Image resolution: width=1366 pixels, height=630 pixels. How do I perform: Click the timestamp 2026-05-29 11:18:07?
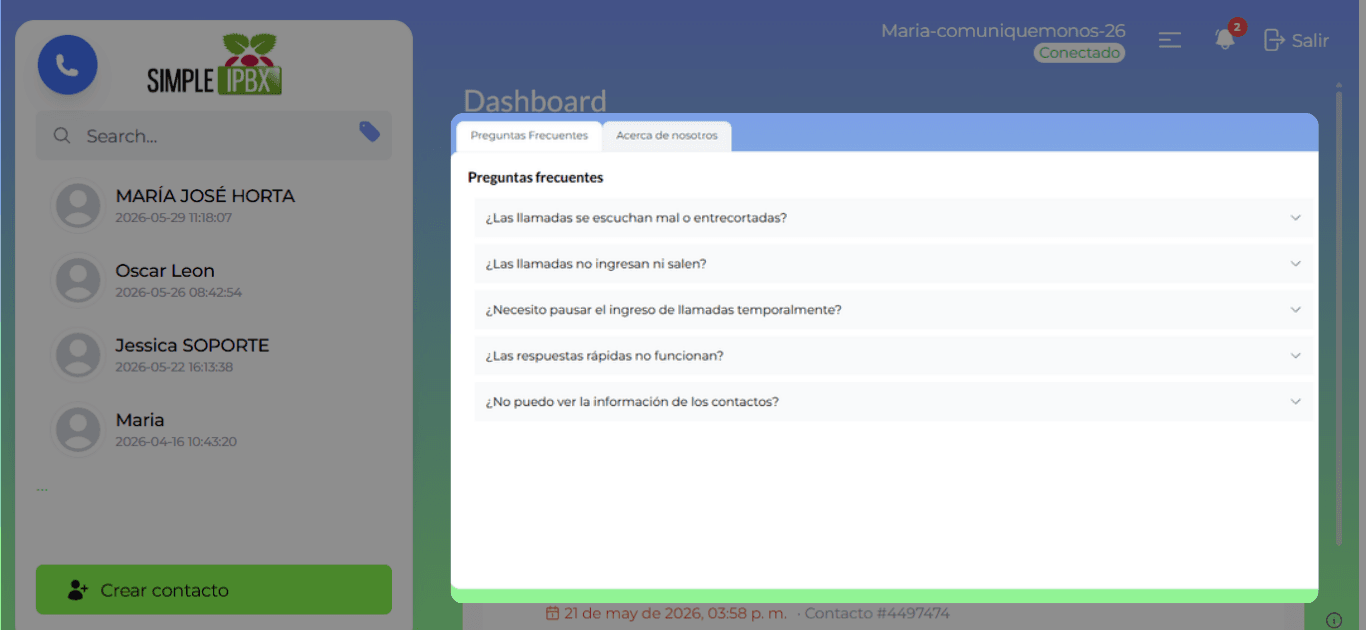point(173,217)
